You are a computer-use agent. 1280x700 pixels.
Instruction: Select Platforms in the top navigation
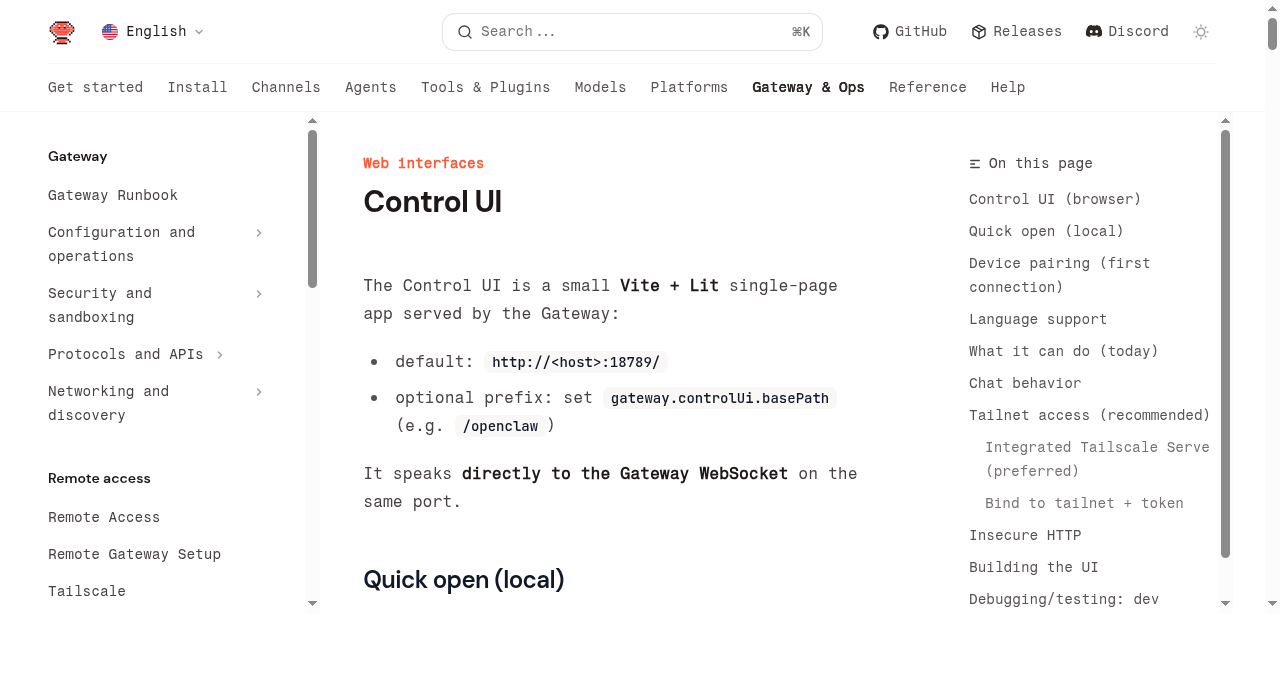(689, 87)
